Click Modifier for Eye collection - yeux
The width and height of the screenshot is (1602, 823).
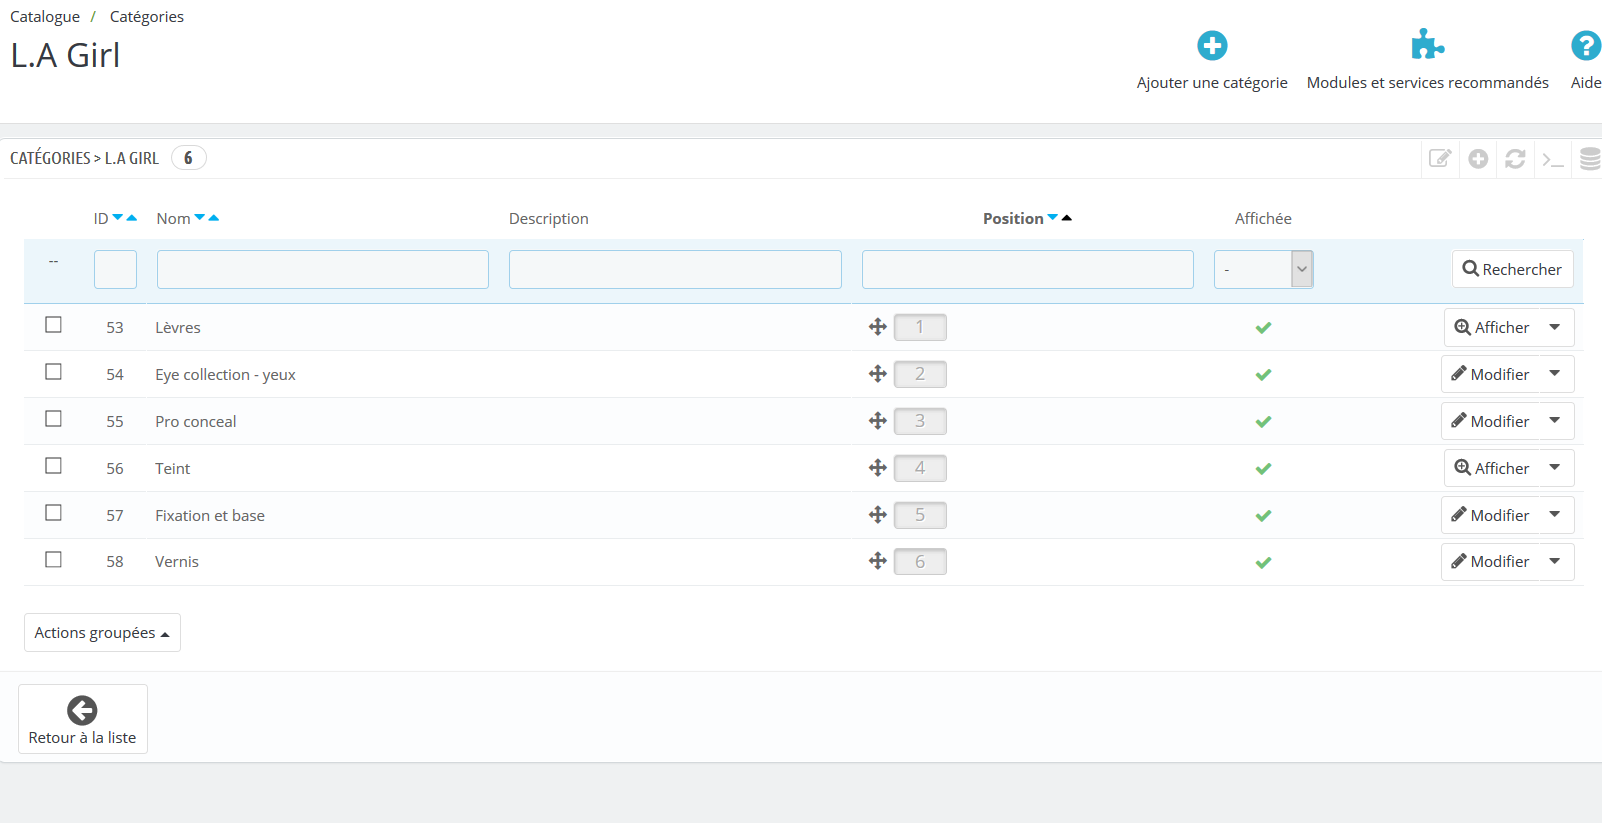click(1490, 374)
